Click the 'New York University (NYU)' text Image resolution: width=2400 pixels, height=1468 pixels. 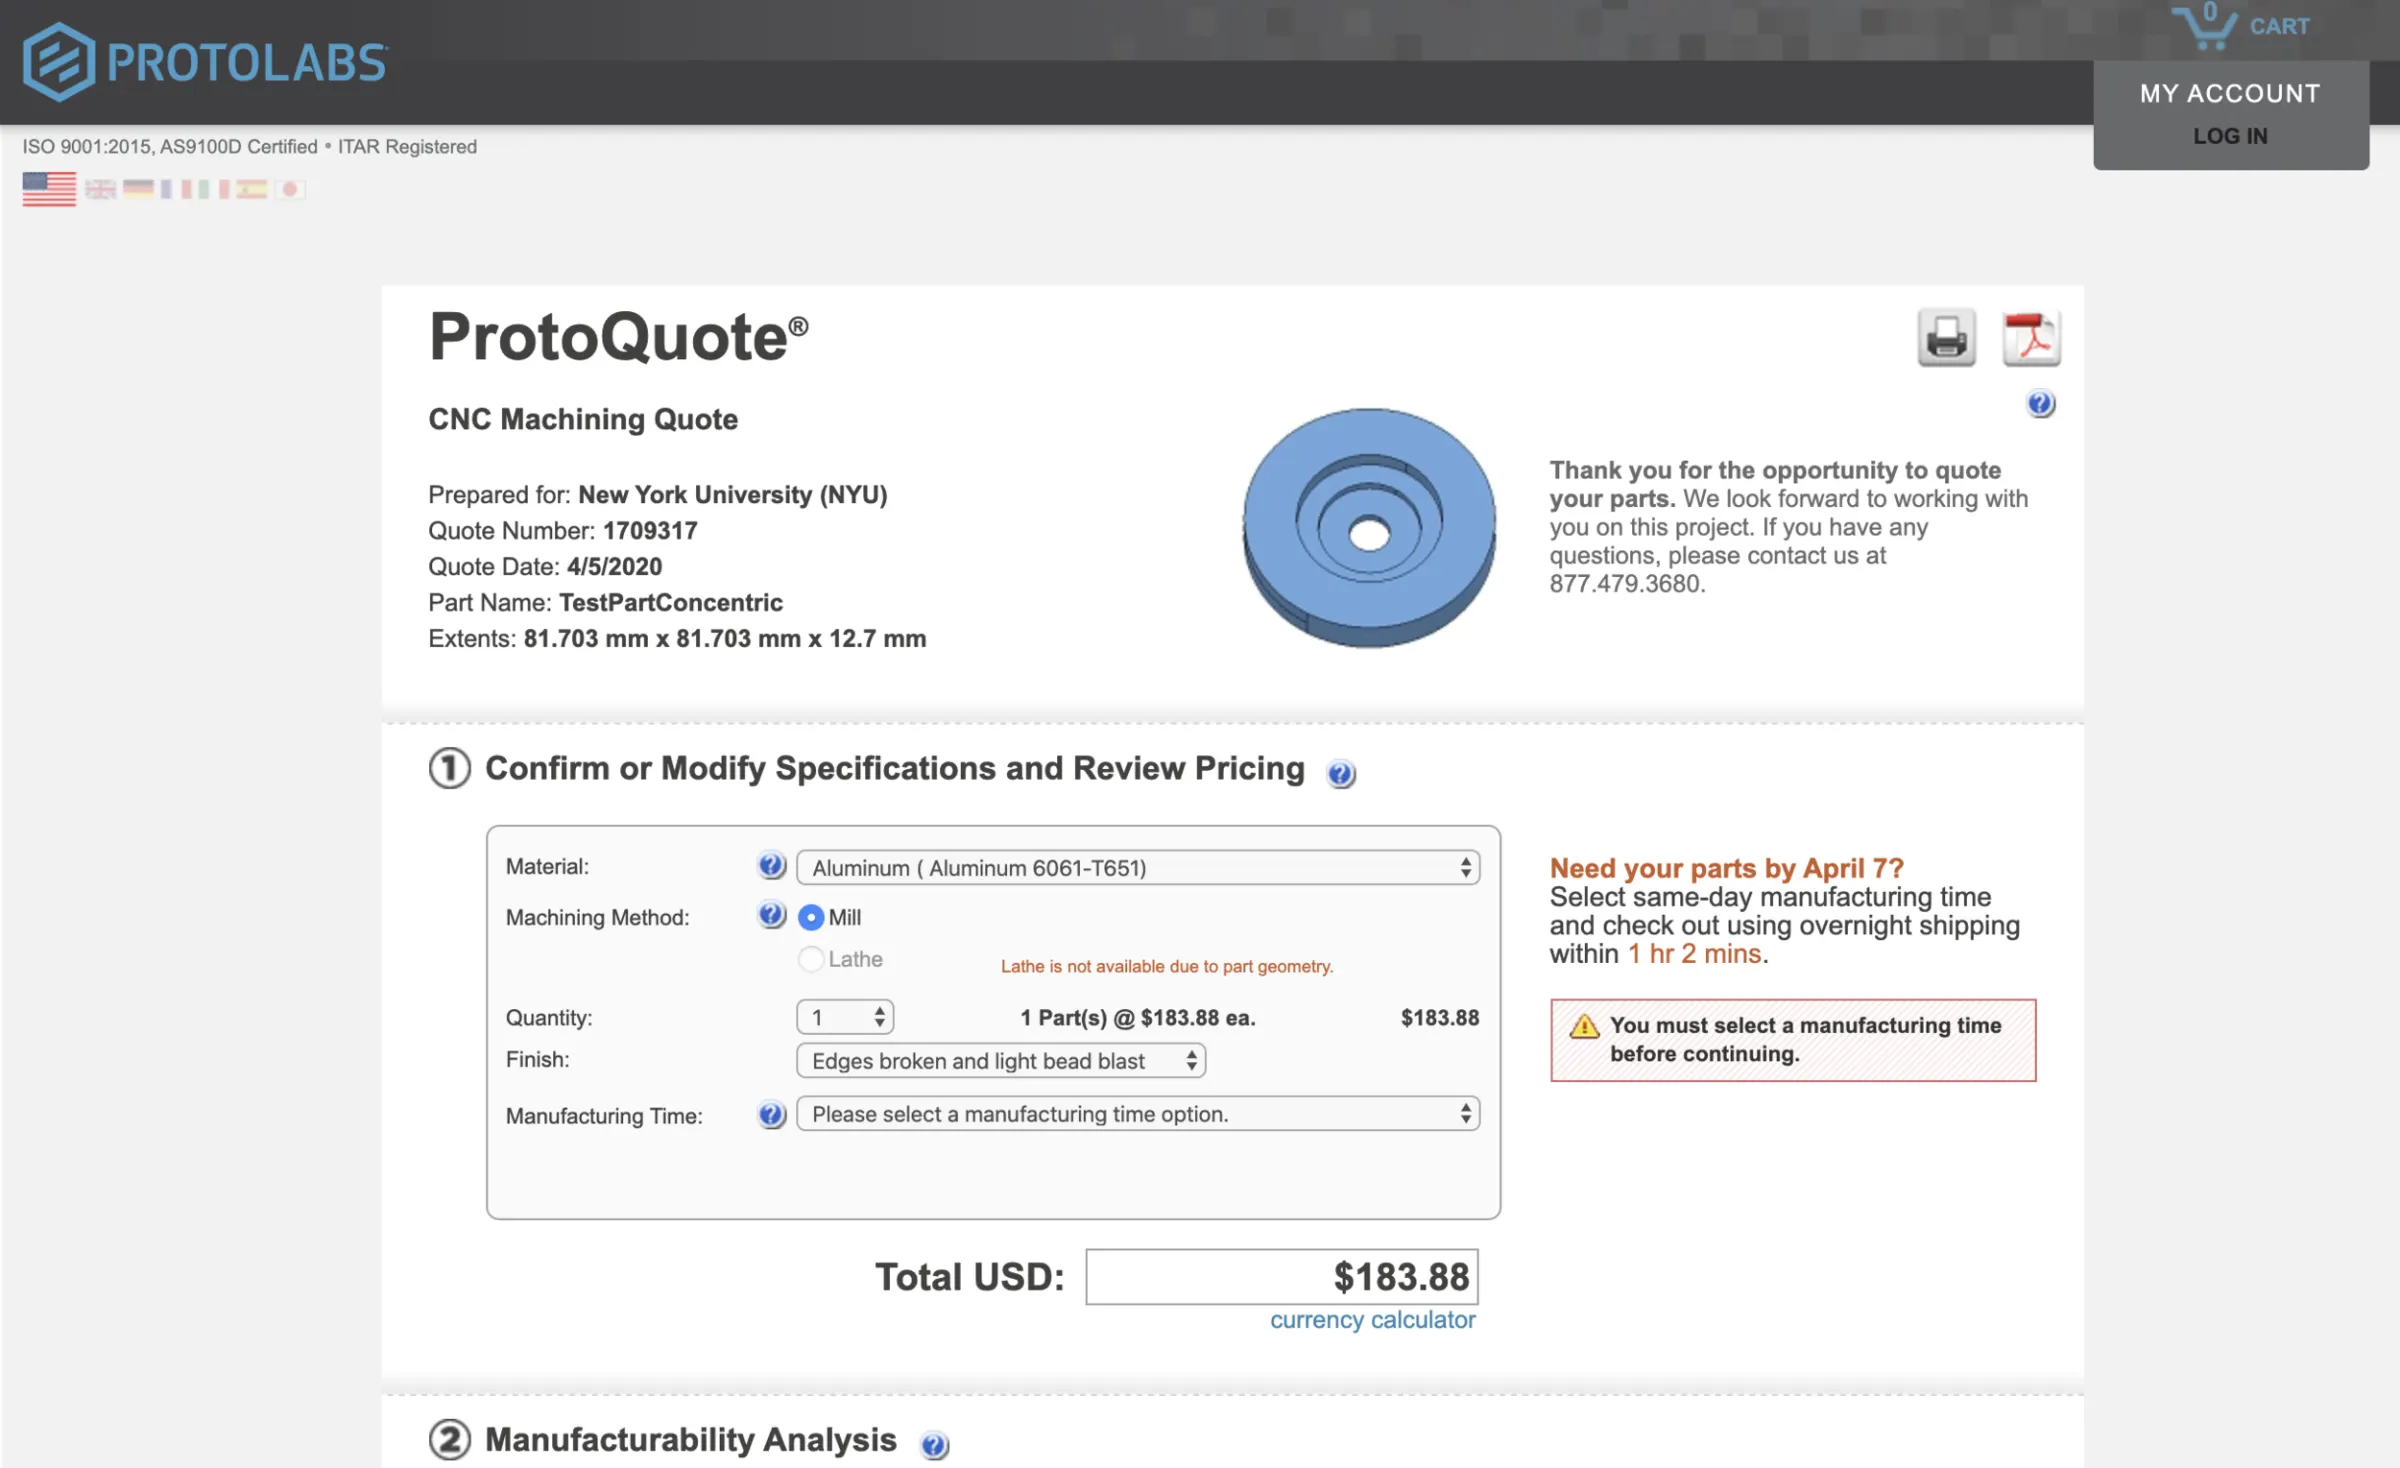pos(733,495)
